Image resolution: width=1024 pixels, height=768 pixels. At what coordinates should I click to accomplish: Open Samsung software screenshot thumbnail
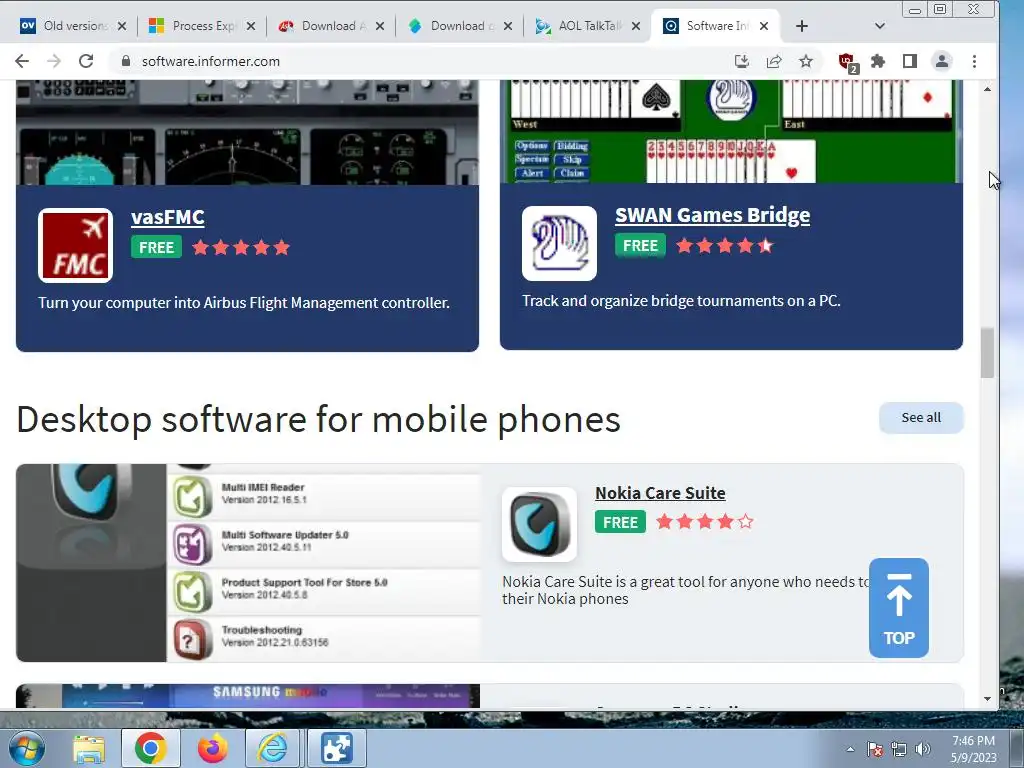pos(248,696)
